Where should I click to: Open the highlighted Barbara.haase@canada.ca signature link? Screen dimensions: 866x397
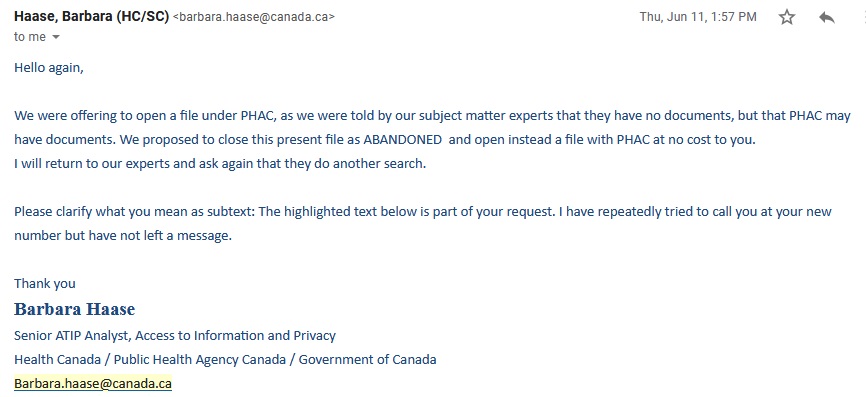[93, 383]
